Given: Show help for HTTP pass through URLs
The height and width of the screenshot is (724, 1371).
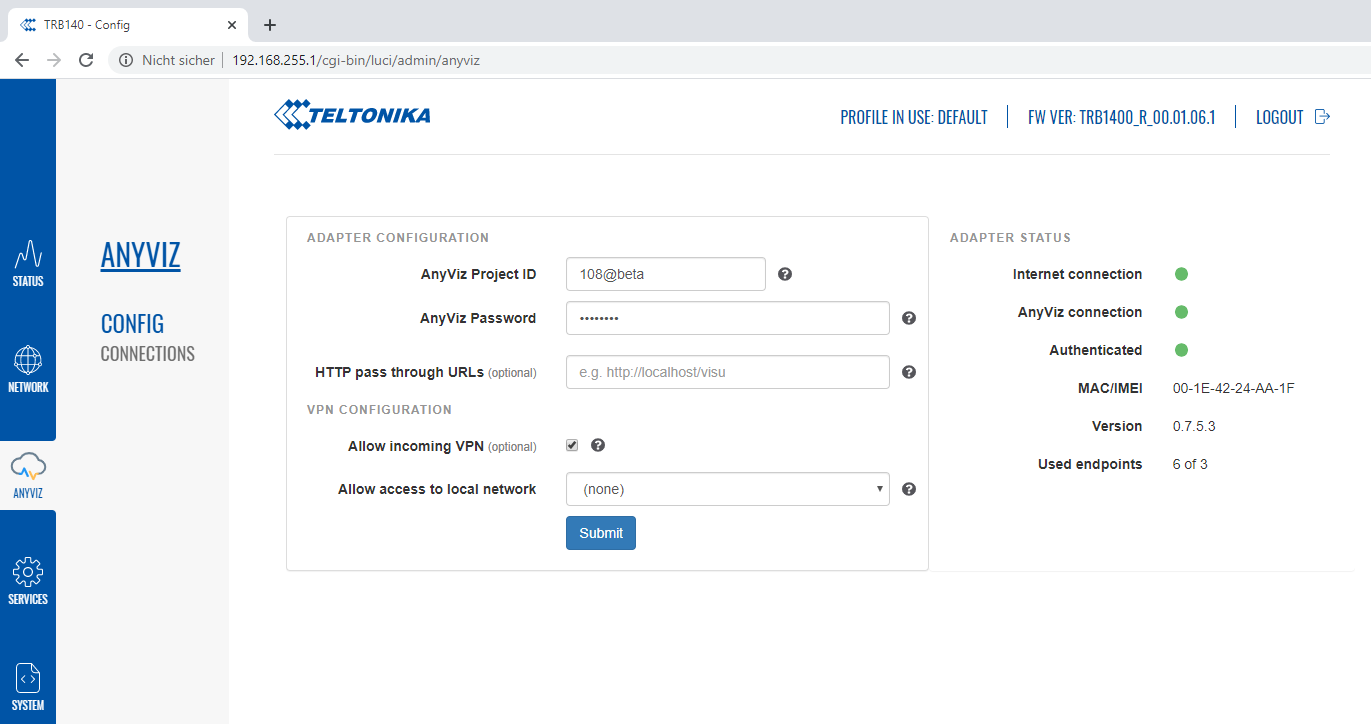Looking at the screenshot, I should click(909, 372).
